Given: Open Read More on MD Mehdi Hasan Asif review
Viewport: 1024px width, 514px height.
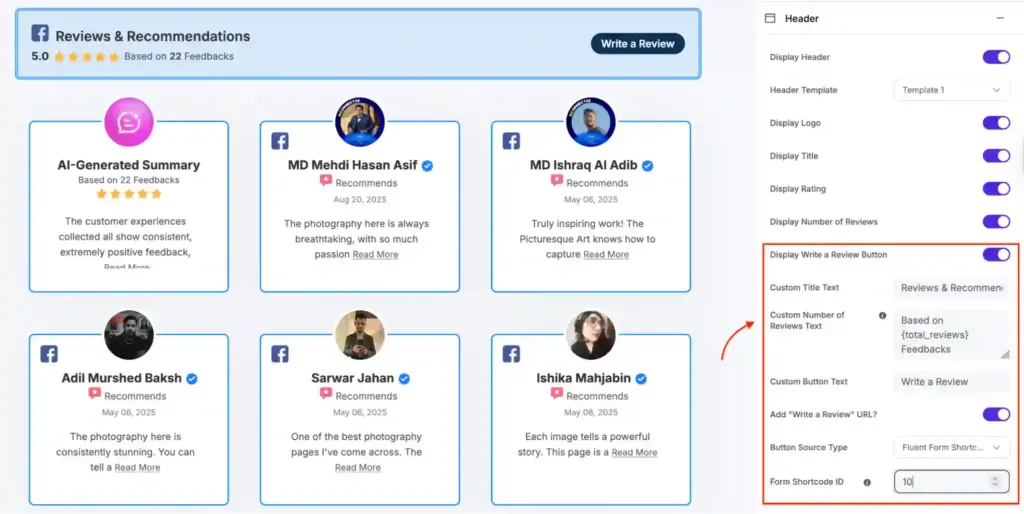Looking at the screenshot, I should click(376, 255).
